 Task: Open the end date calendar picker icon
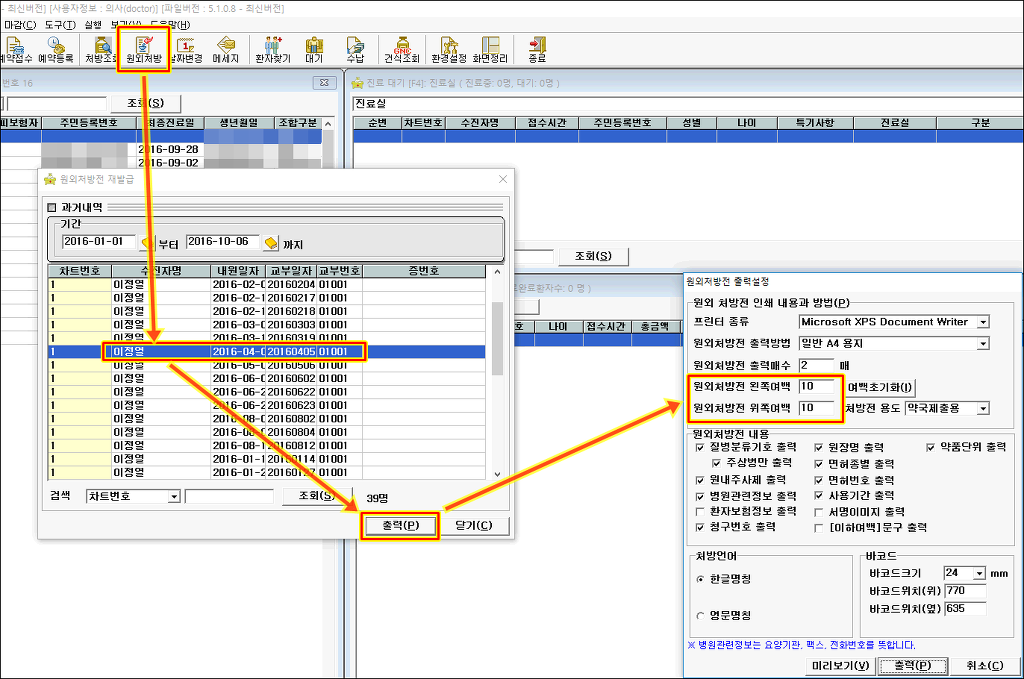pos(270,243)
